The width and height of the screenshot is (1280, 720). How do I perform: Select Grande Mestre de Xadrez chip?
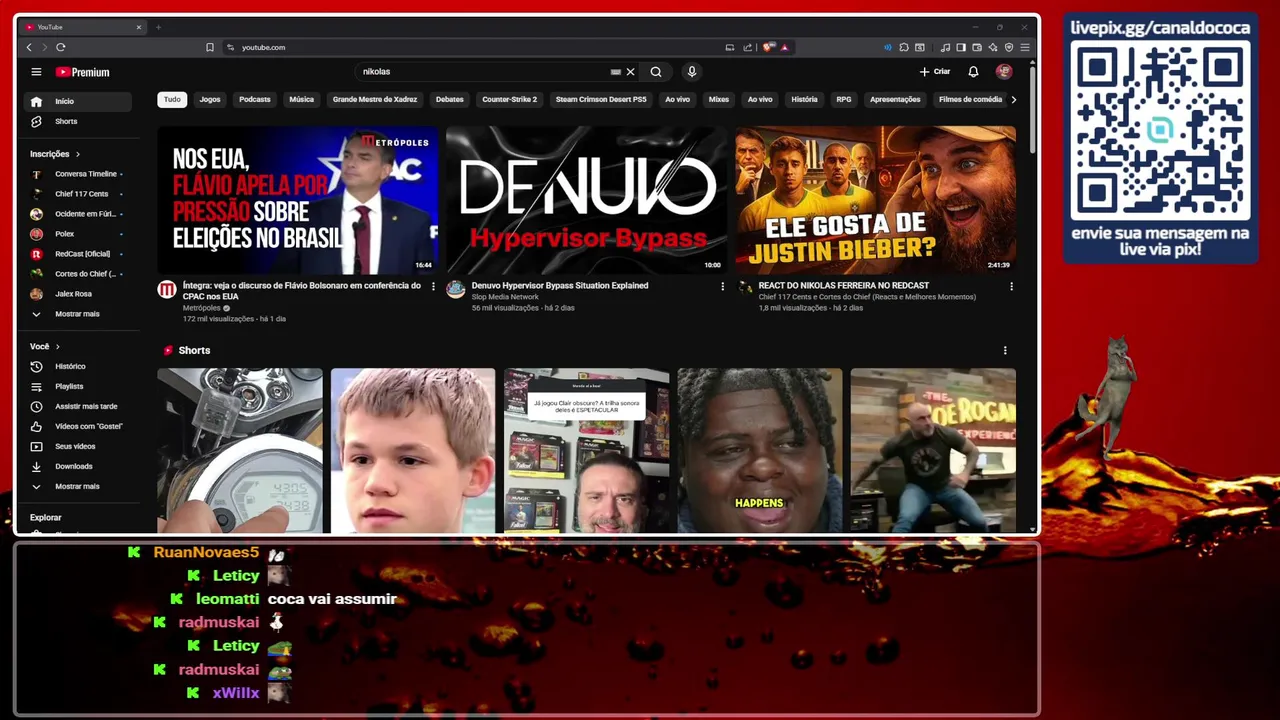click(375, 99)
